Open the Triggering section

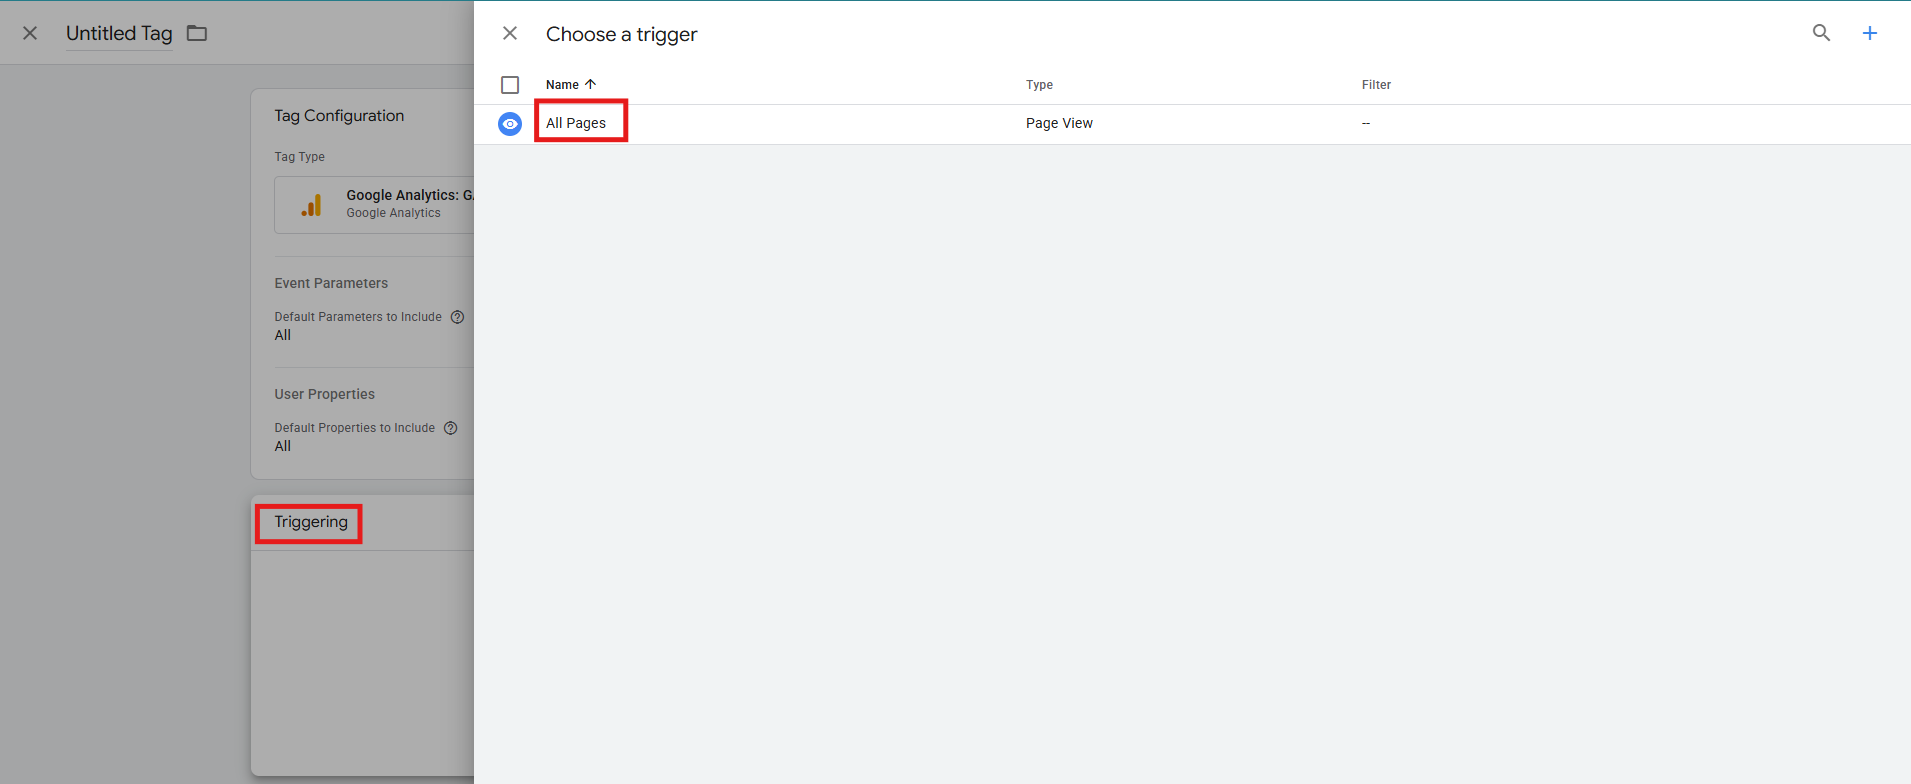(x=311, y=522)
